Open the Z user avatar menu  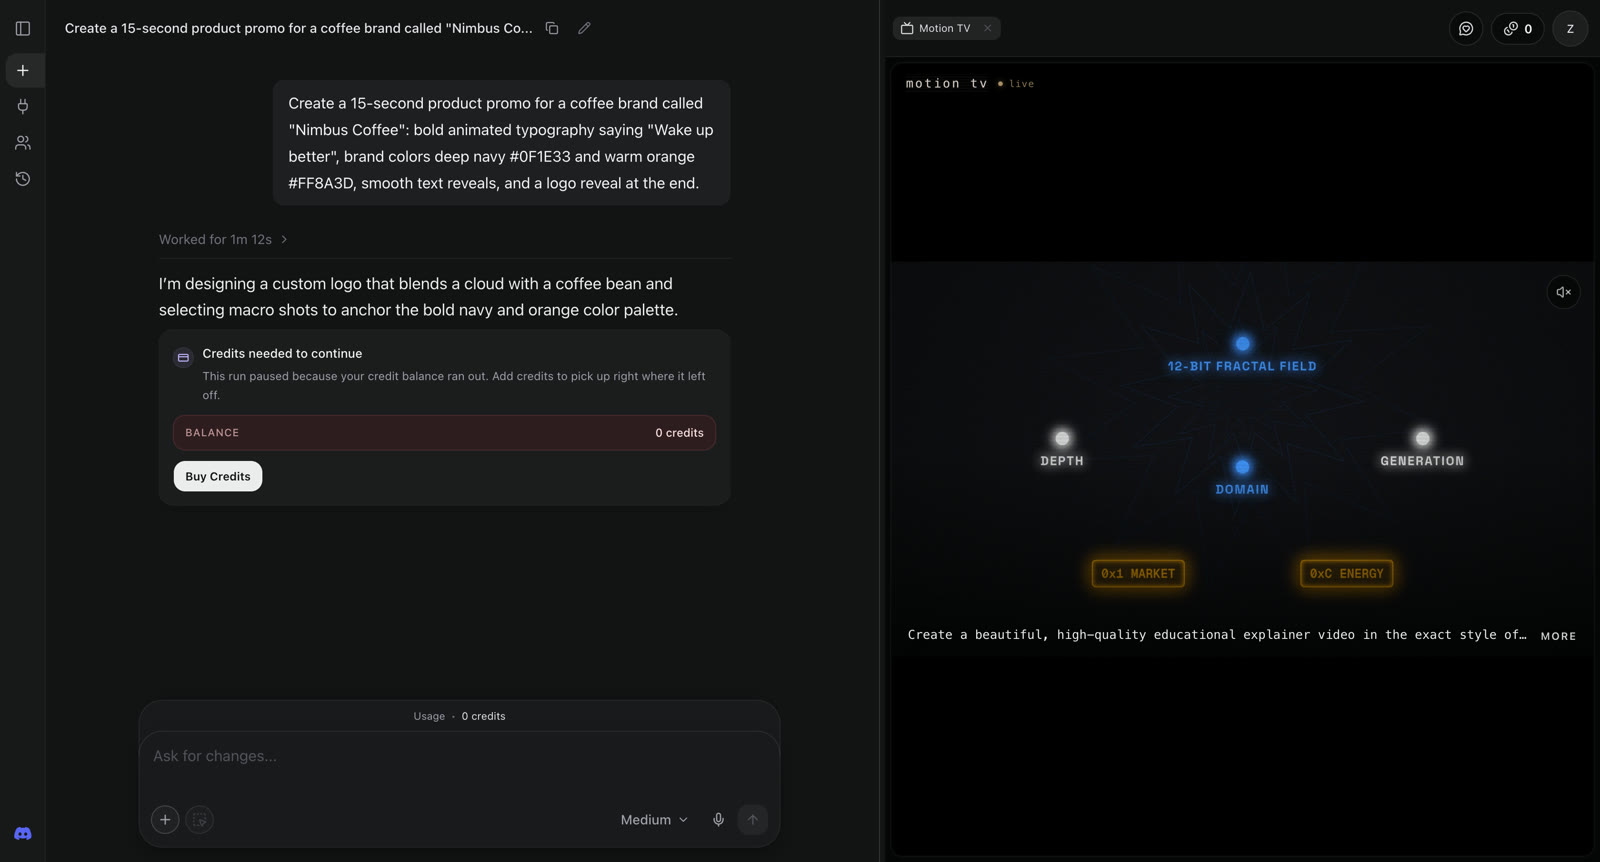[x=1570, y=29]
